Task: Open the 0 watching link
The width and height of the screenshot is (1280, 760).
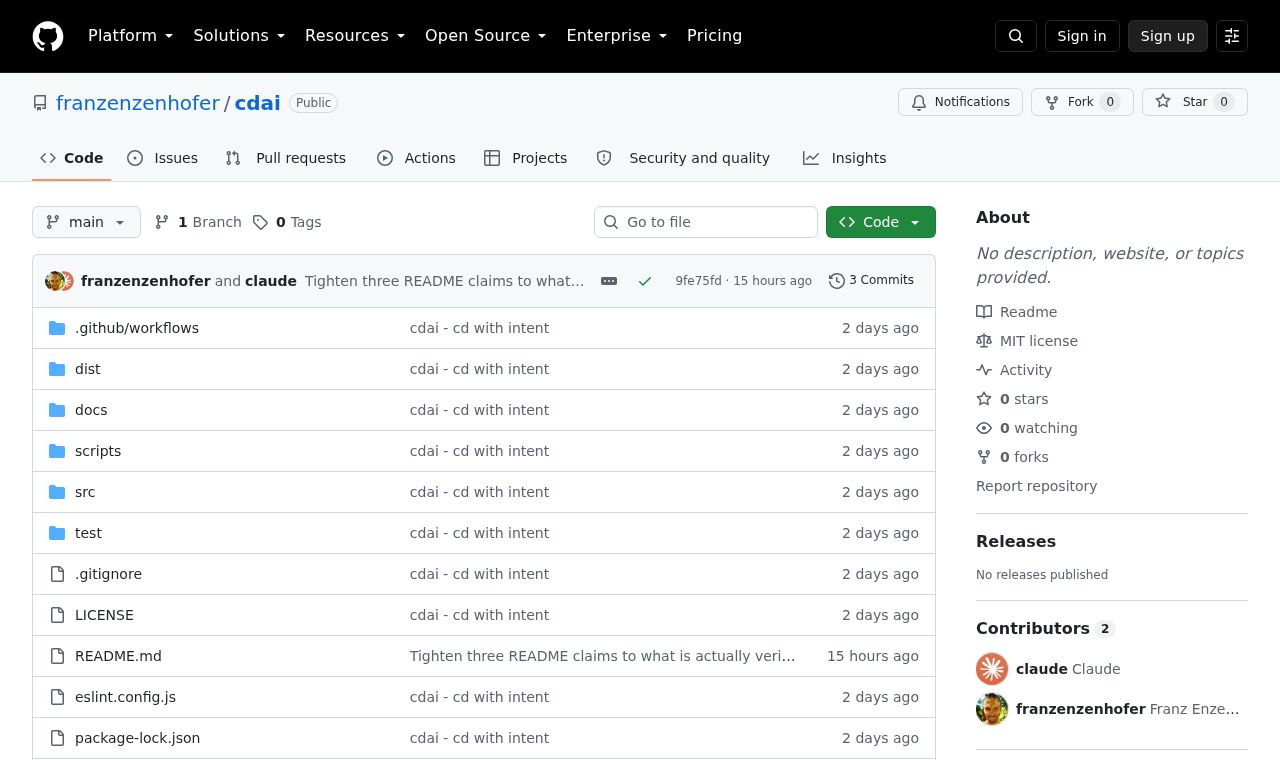Action: [x=1027, y=428]
